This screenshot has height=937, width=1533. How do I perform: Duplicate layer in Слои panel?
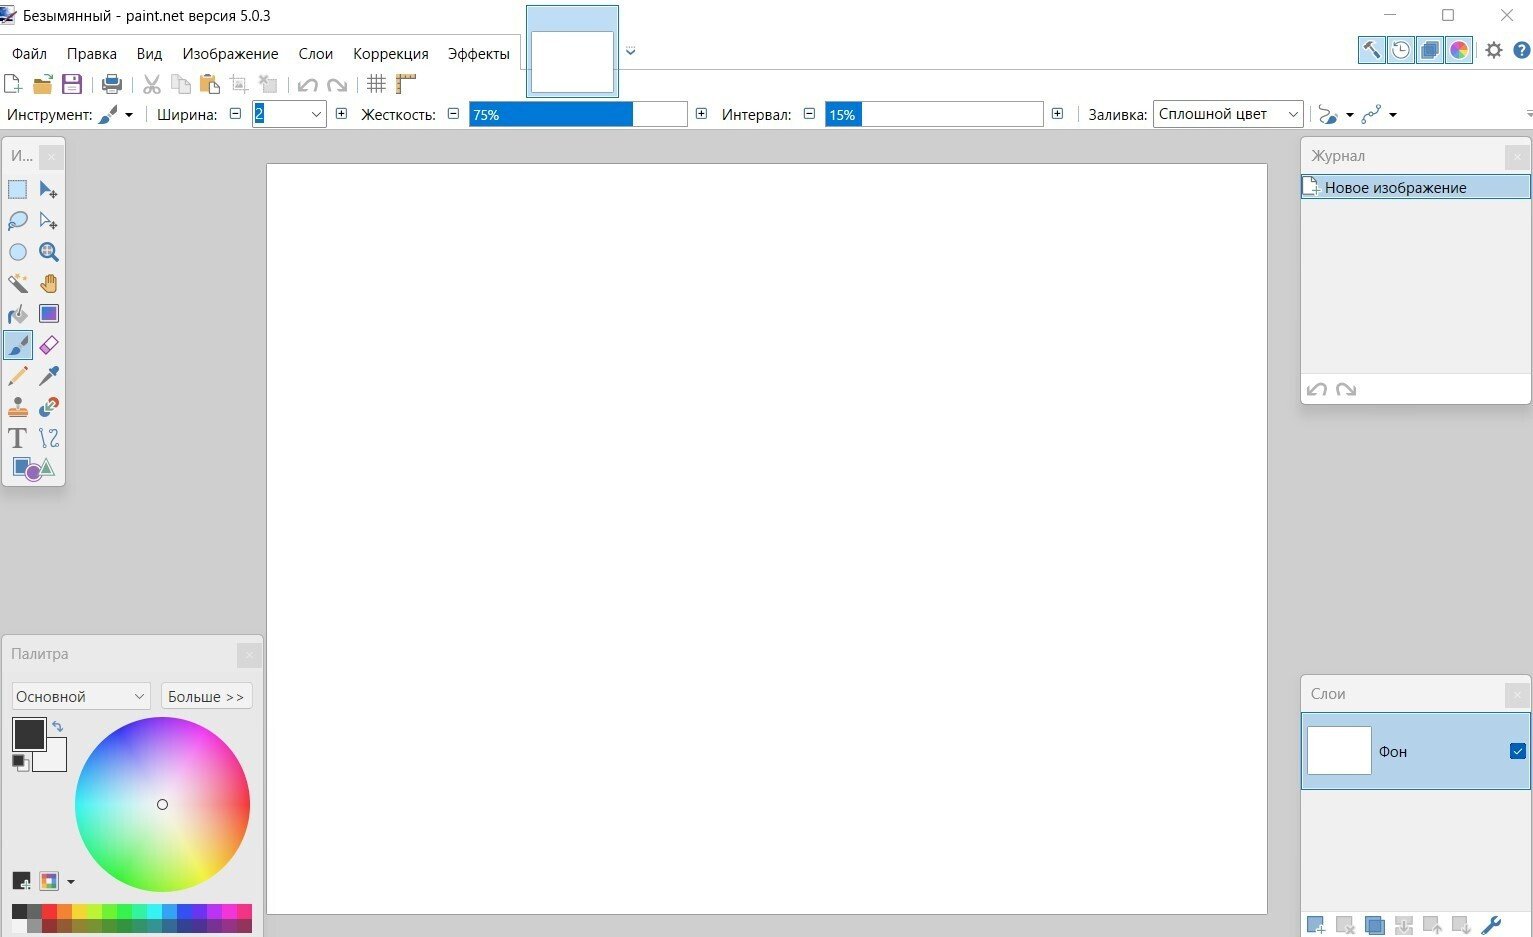tap(1374, 926)
